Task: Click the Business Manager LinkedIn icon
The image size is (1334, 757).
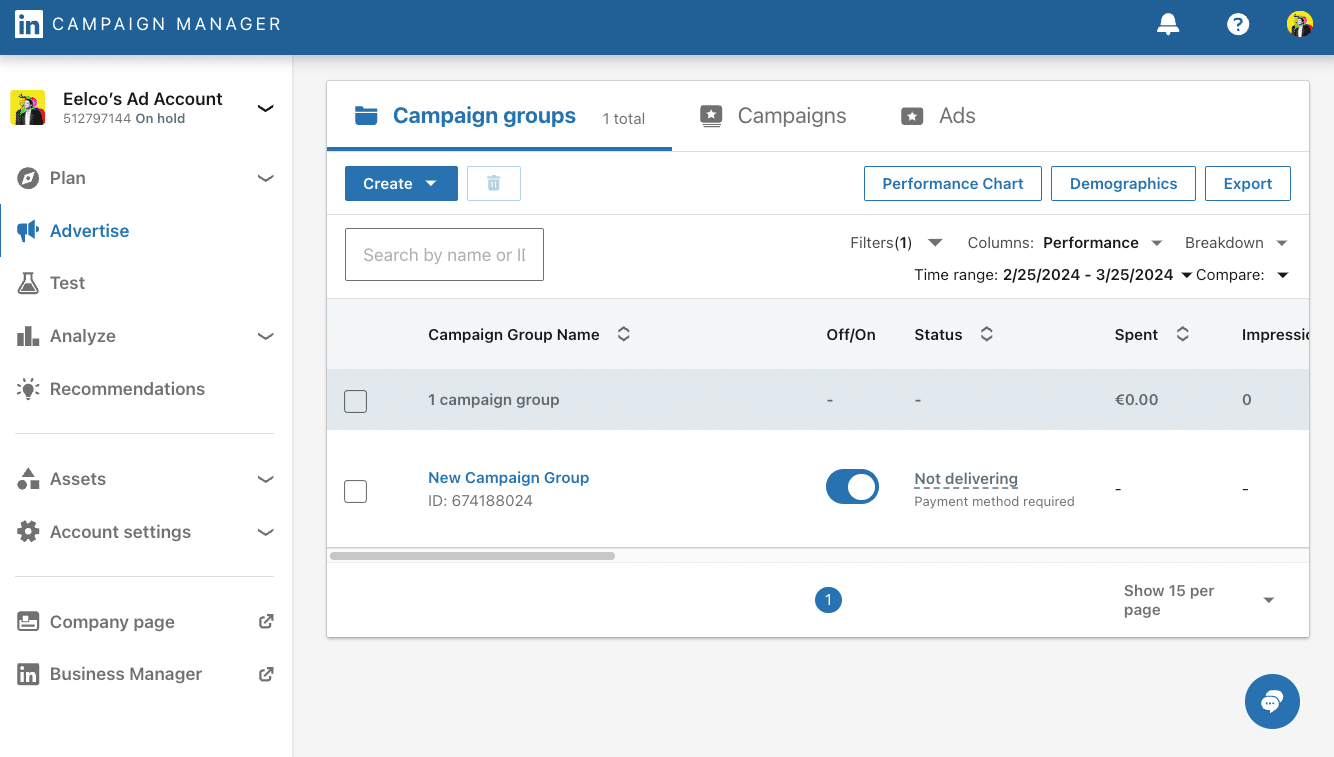Action: coord(28,674)
